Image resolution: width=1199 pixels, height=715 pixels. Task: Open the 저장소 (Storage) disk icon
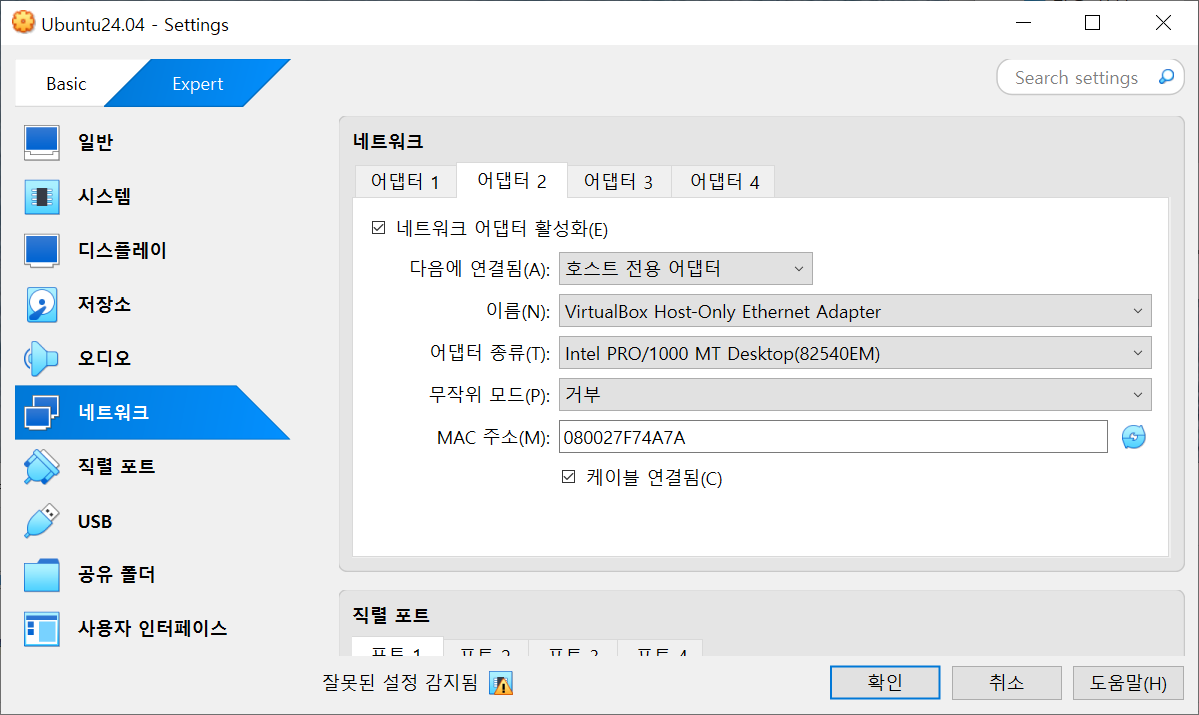[41, 304]
